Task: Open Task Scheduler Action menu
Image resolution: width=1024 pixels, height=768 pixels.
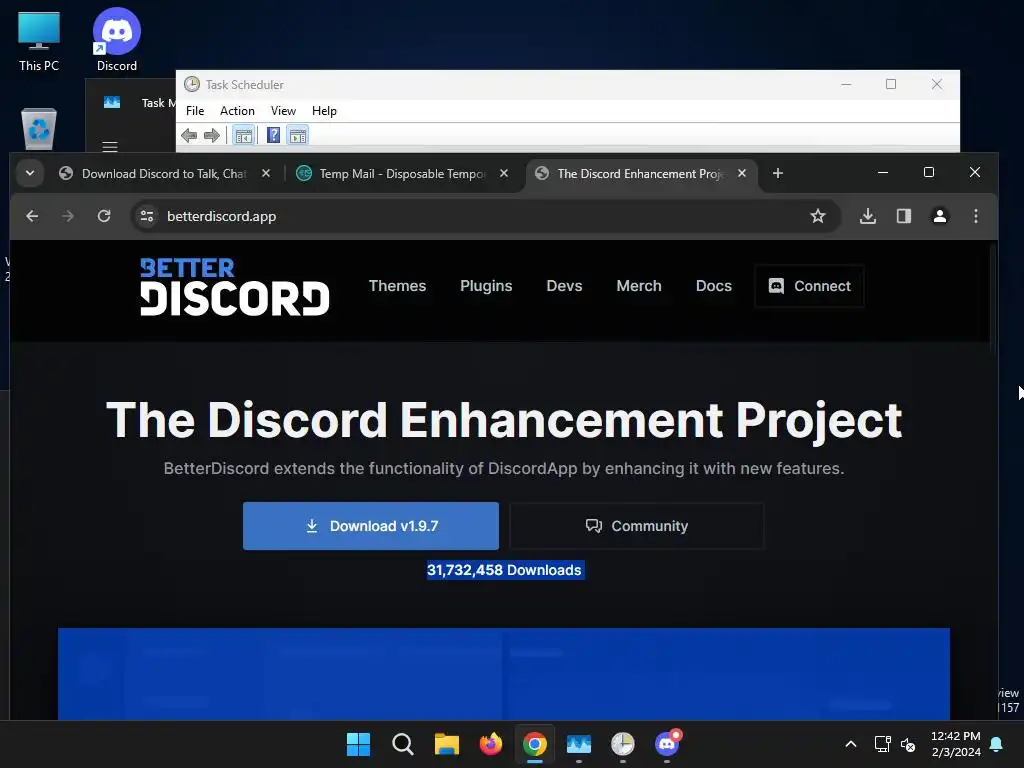Action: (237, 111)
